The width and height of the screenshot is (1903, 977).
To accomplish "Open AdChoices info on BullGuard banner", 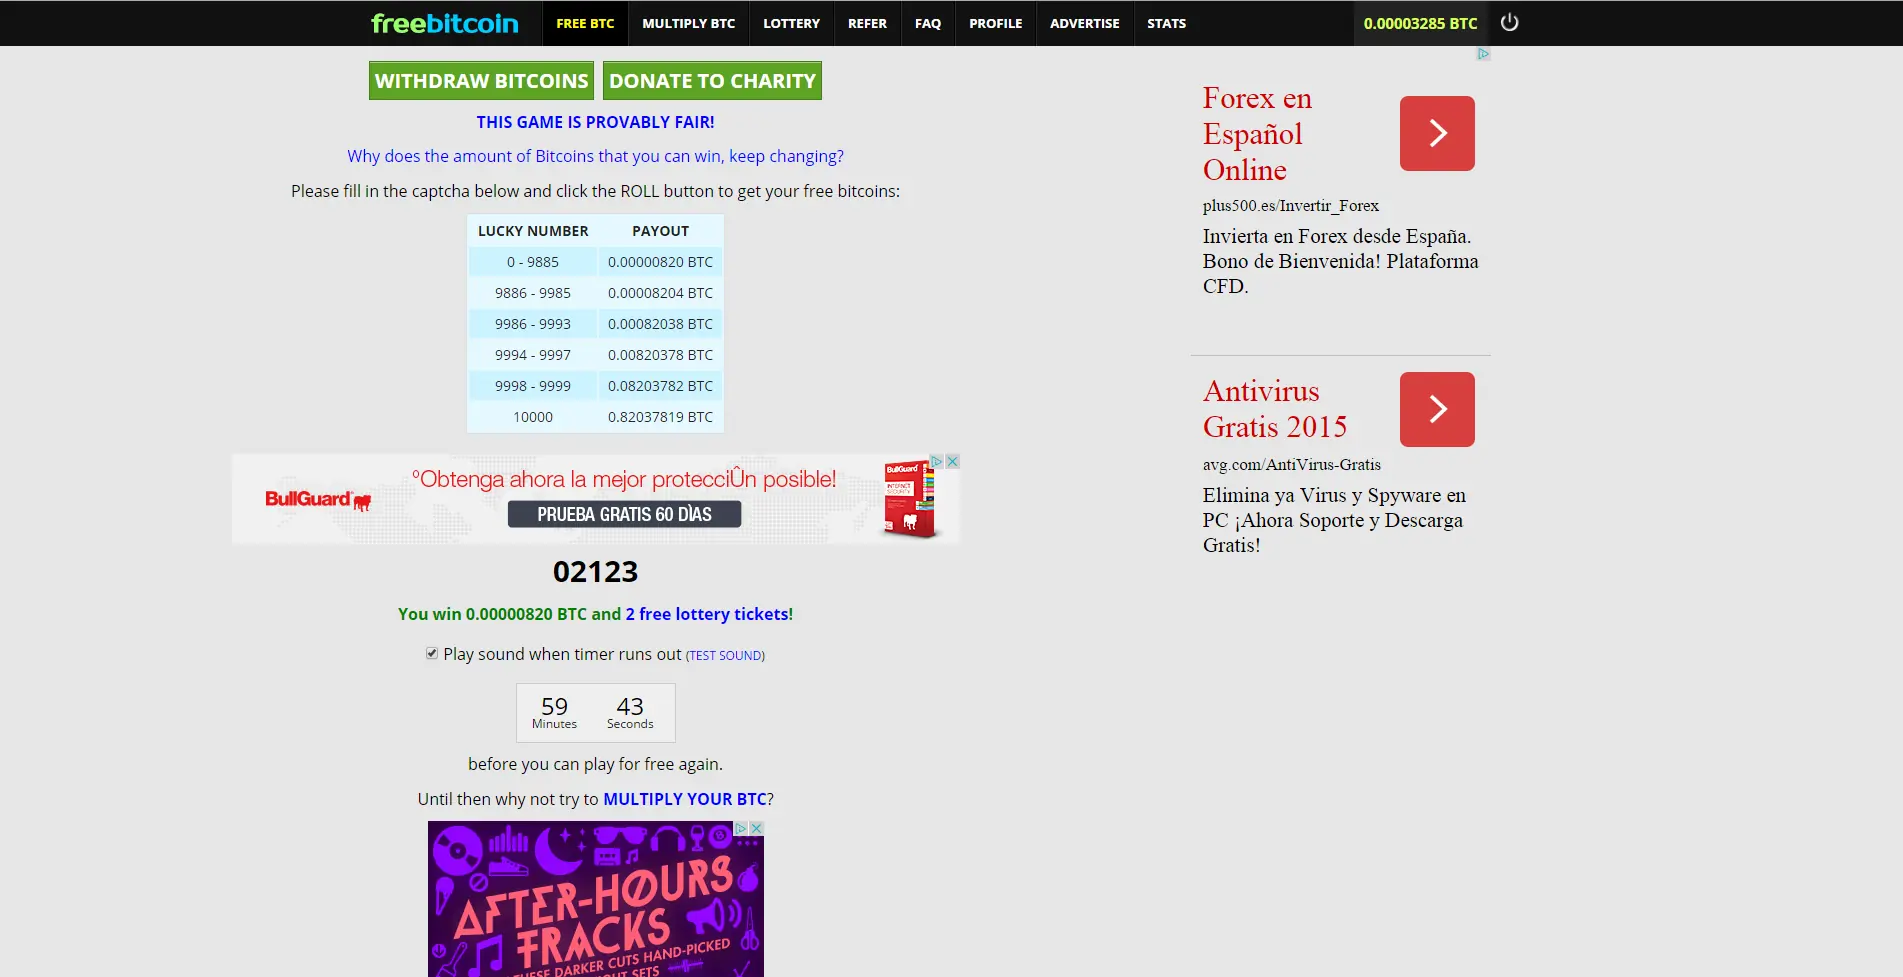I will tap(937, 461).
